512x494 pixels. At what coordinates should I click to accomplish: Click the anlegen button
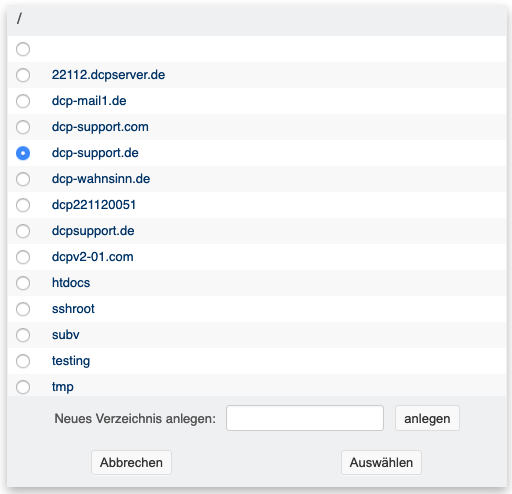click(427, 418)
